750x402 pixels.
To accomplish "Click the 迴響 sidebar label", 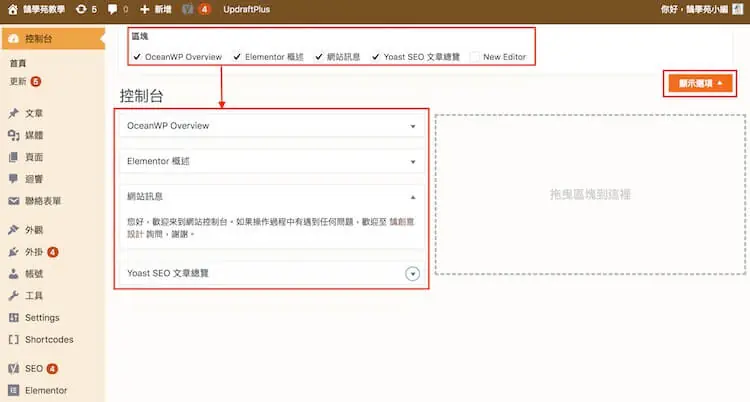I will click(x=34, y=179).
